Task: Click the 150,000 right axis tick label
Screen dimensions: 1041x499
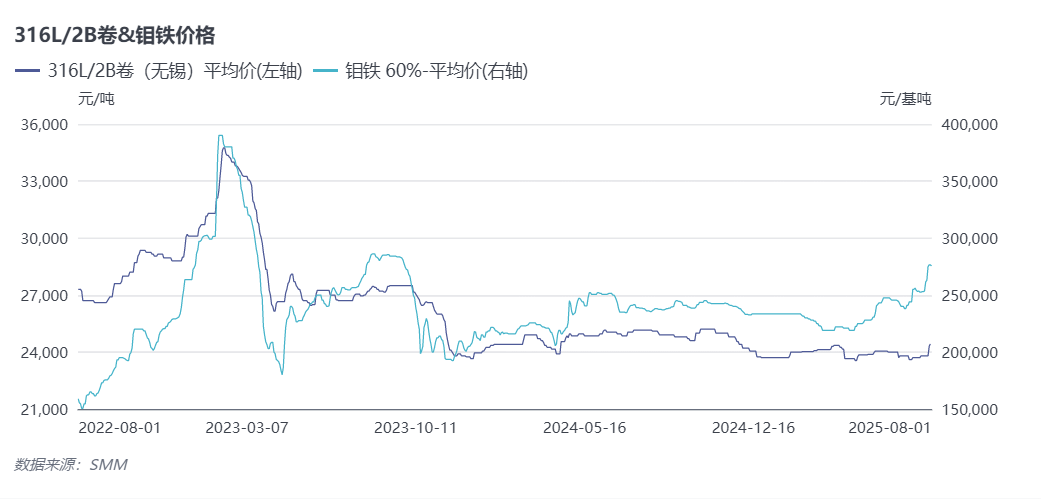Action: tap(968, 410)
